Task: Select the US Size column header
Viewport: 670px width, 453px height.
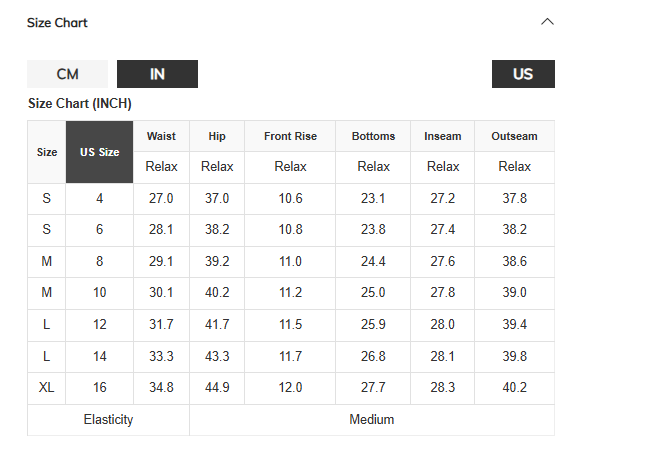Action: coord(100,152)
